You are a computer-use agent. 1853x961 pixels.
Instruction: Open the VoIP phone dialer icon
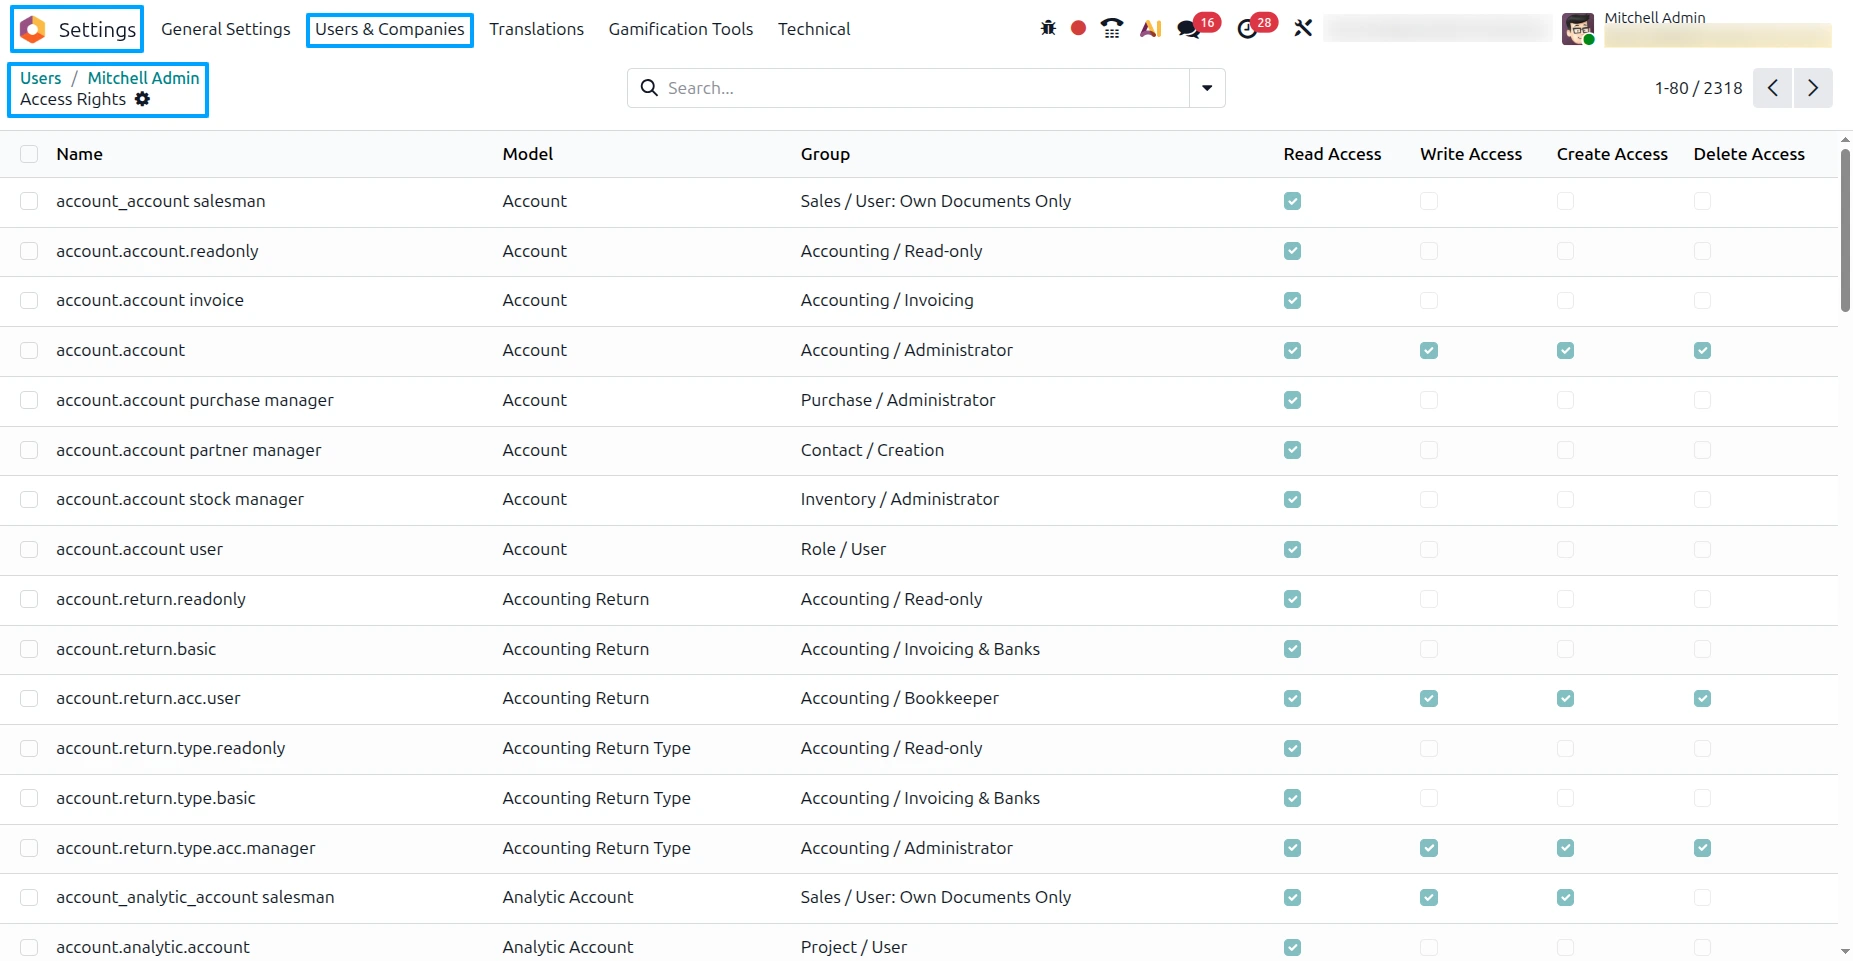pyautogui.click(x=1111, y=28)
